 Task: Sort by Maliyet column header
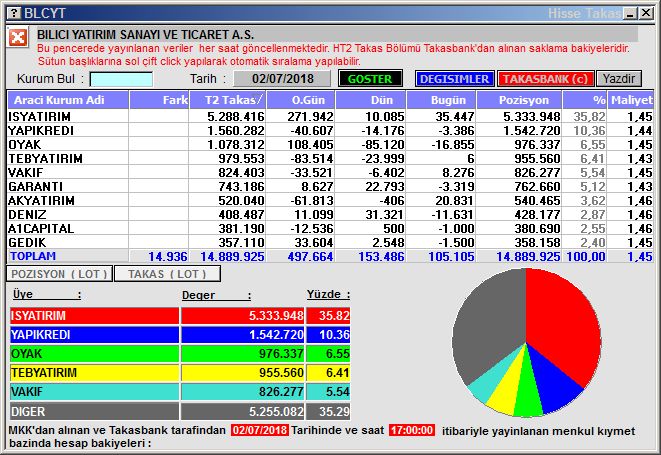(x=631, y=100)
